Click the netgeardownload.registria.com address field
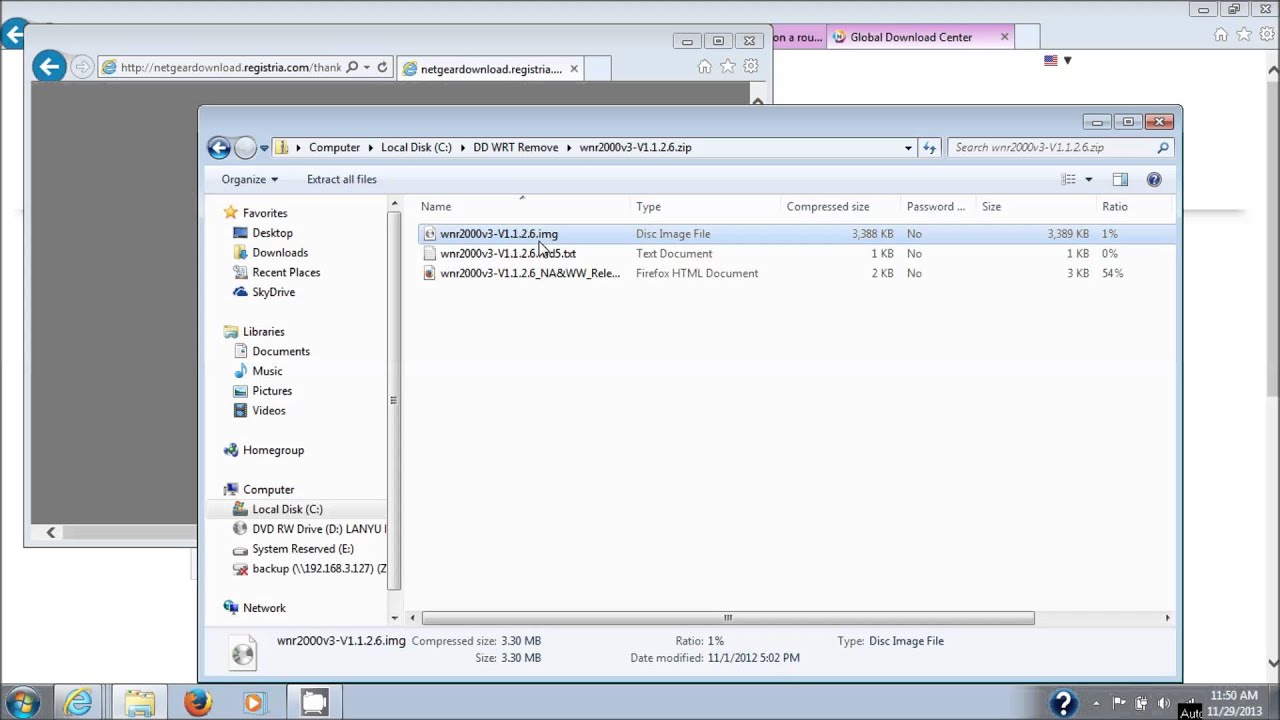This screenshot has width=1280, height=720. tap(230, 67)
